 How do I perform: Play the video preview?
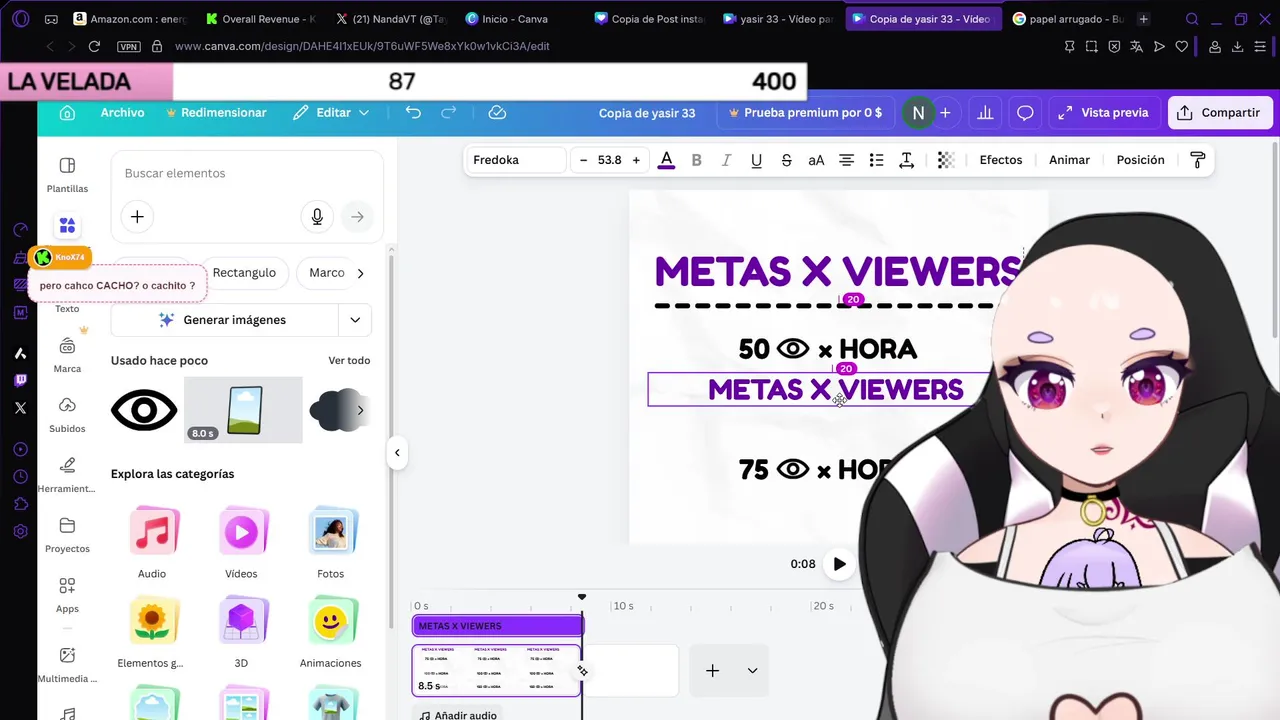coord(839,564)
